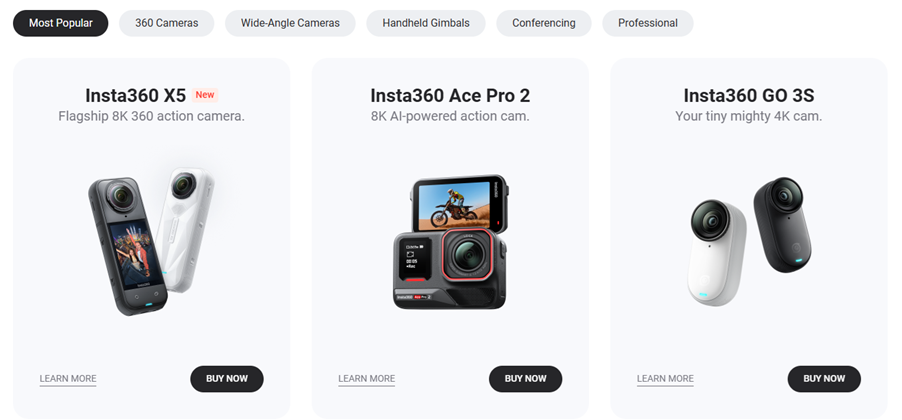Click the Insta360 X5 product title
Viewport: 902px width, 420px height.
point(136,95)
